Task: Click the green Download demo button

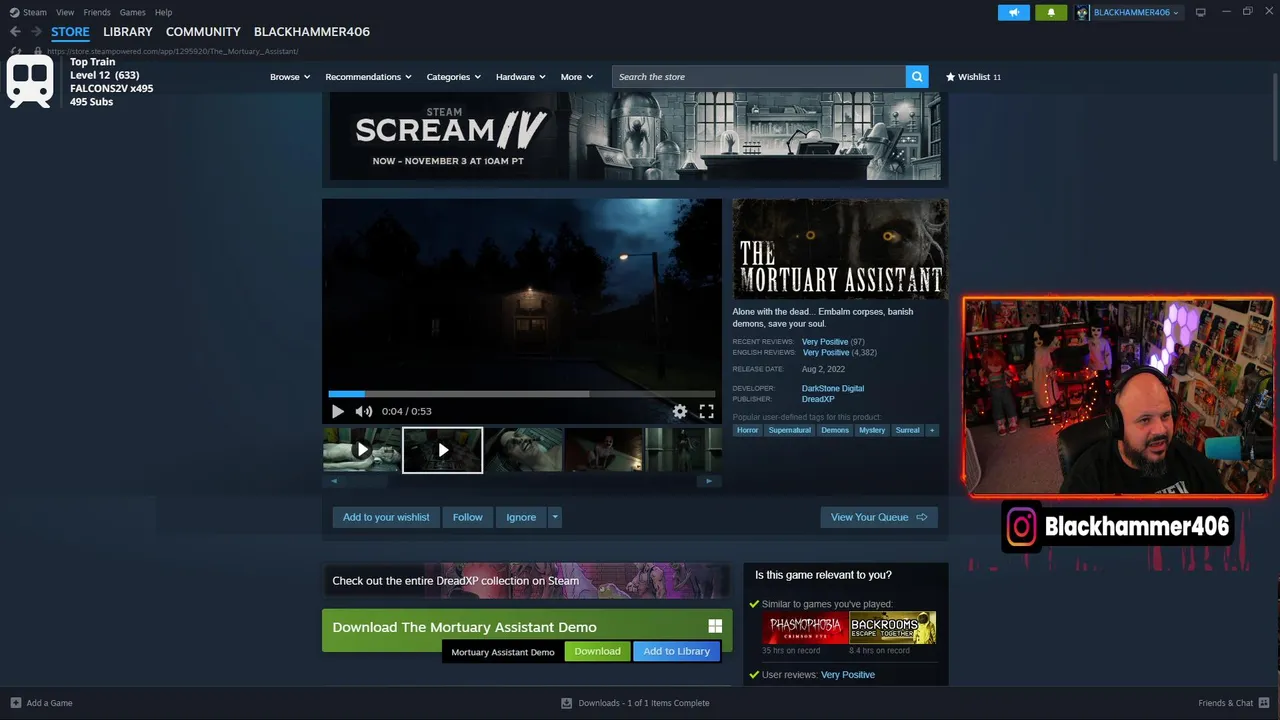Action: click(x=597, y=651)
